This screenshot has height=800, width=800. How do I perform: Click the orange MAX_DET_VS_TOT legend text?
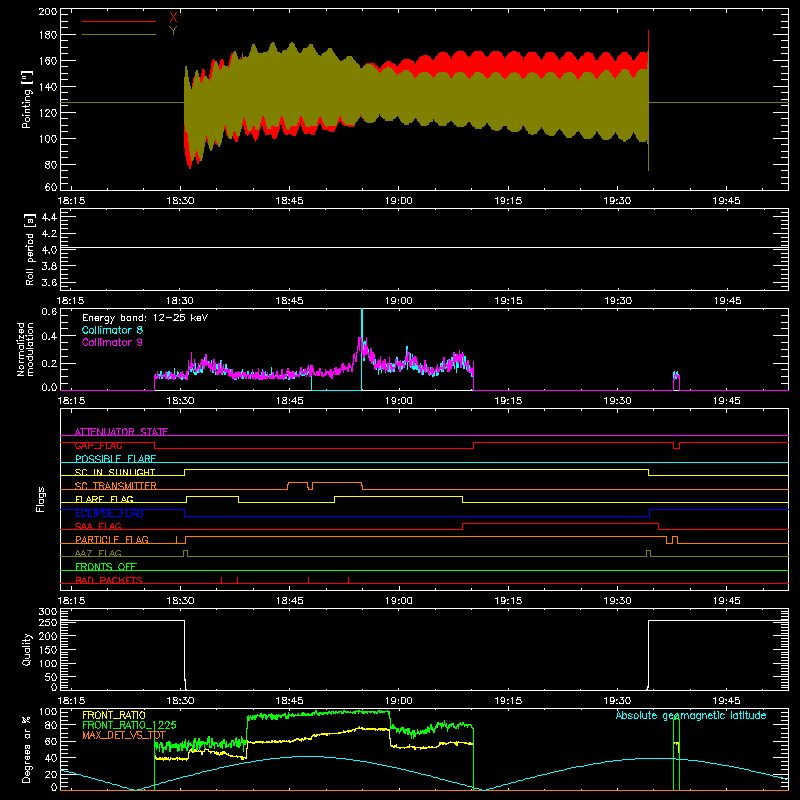tap(124, 735)
